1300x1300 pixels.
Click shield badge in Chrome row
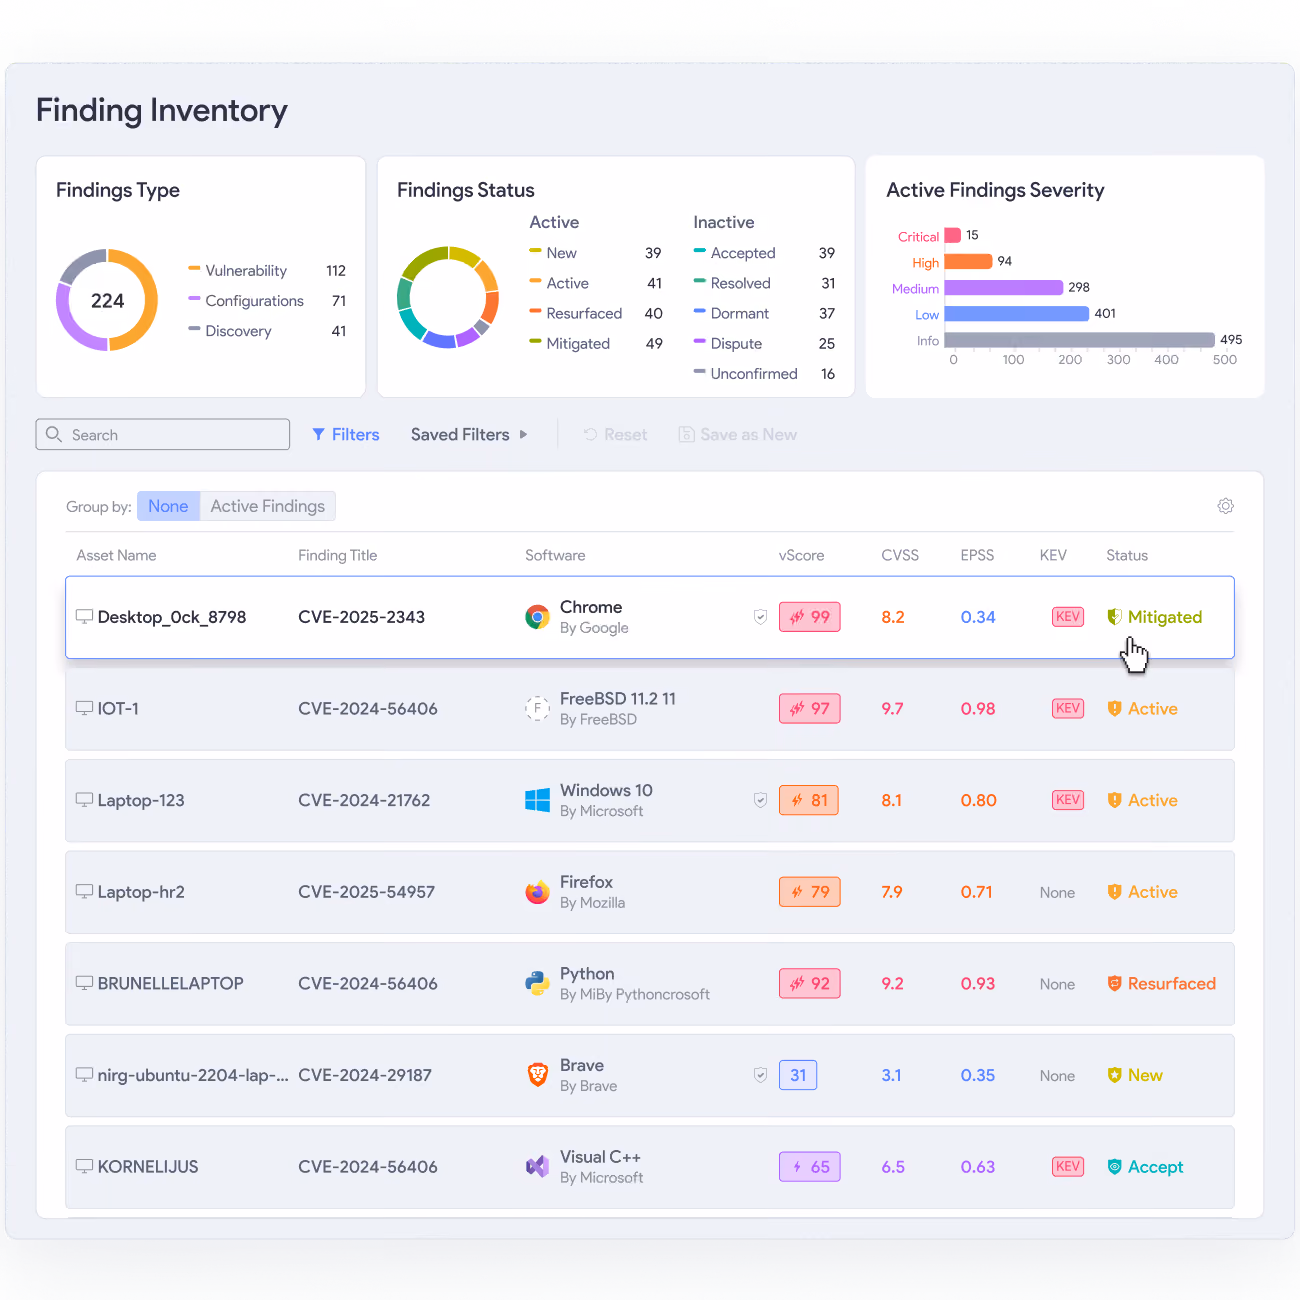coord(760,617)
